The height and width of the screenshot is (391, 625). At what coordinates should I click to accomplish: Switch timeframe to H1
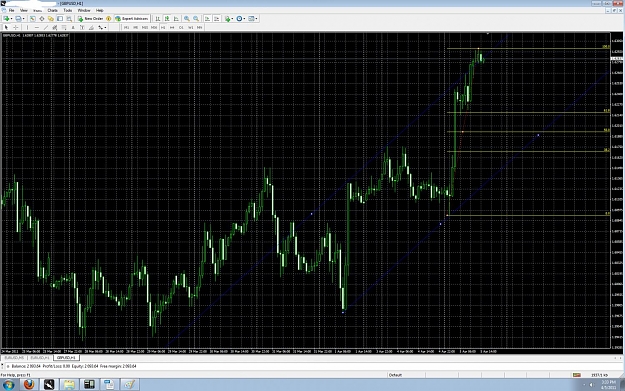click(163, 28)
